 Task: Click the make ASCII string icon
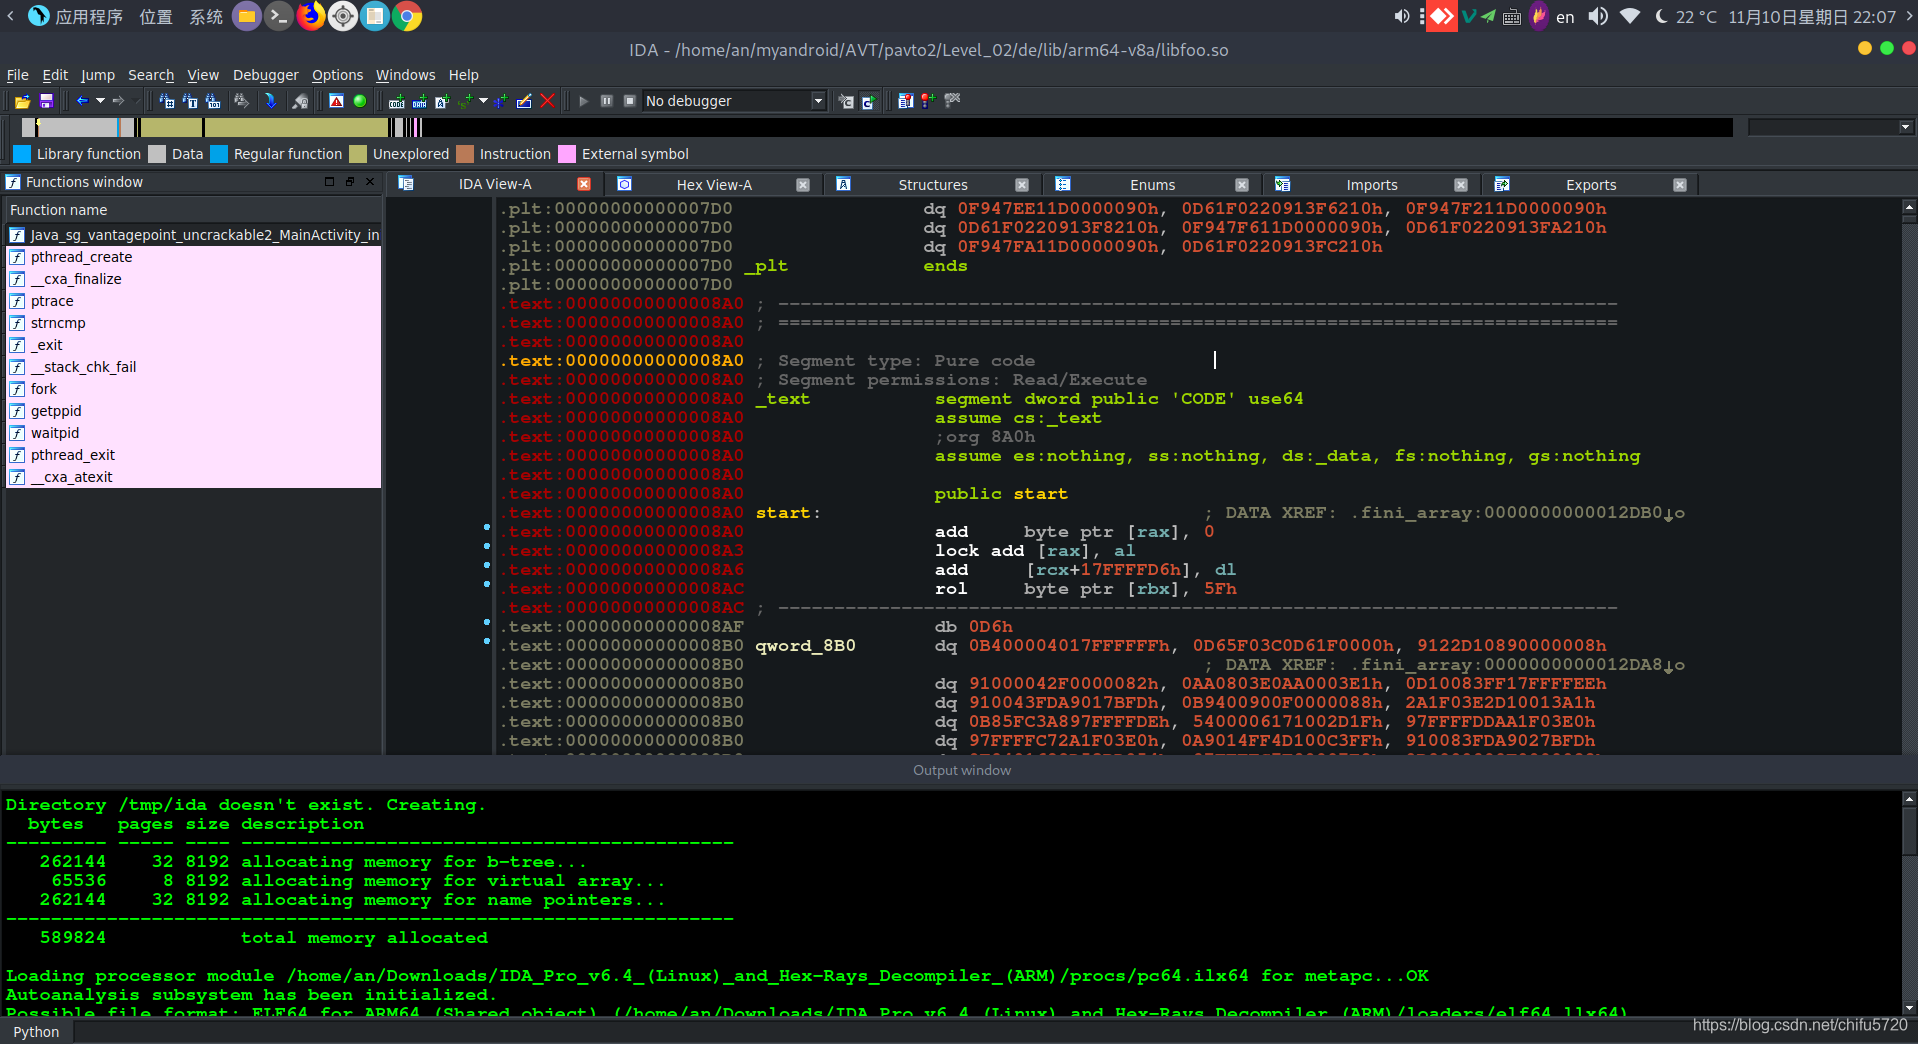(443, 101)
